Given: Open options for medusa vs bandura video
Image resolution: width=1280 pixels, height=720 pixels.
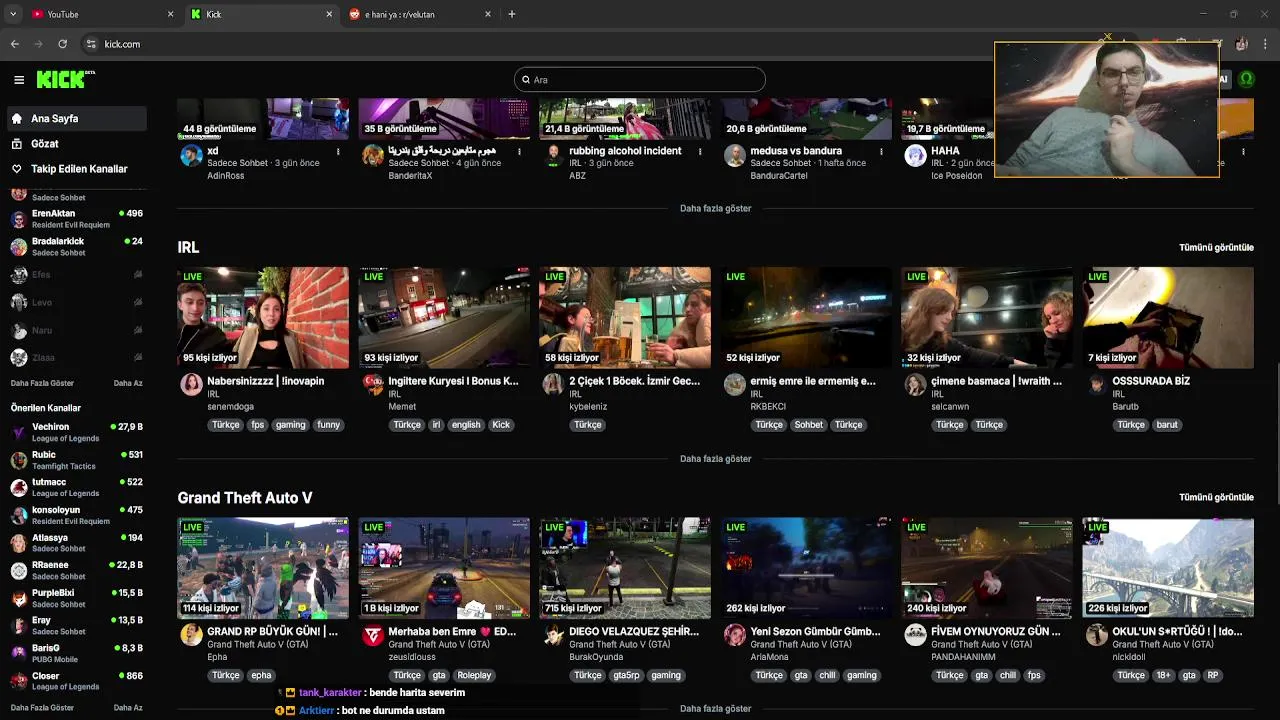Looking at the screenshot, I should (x=881, y=152).
